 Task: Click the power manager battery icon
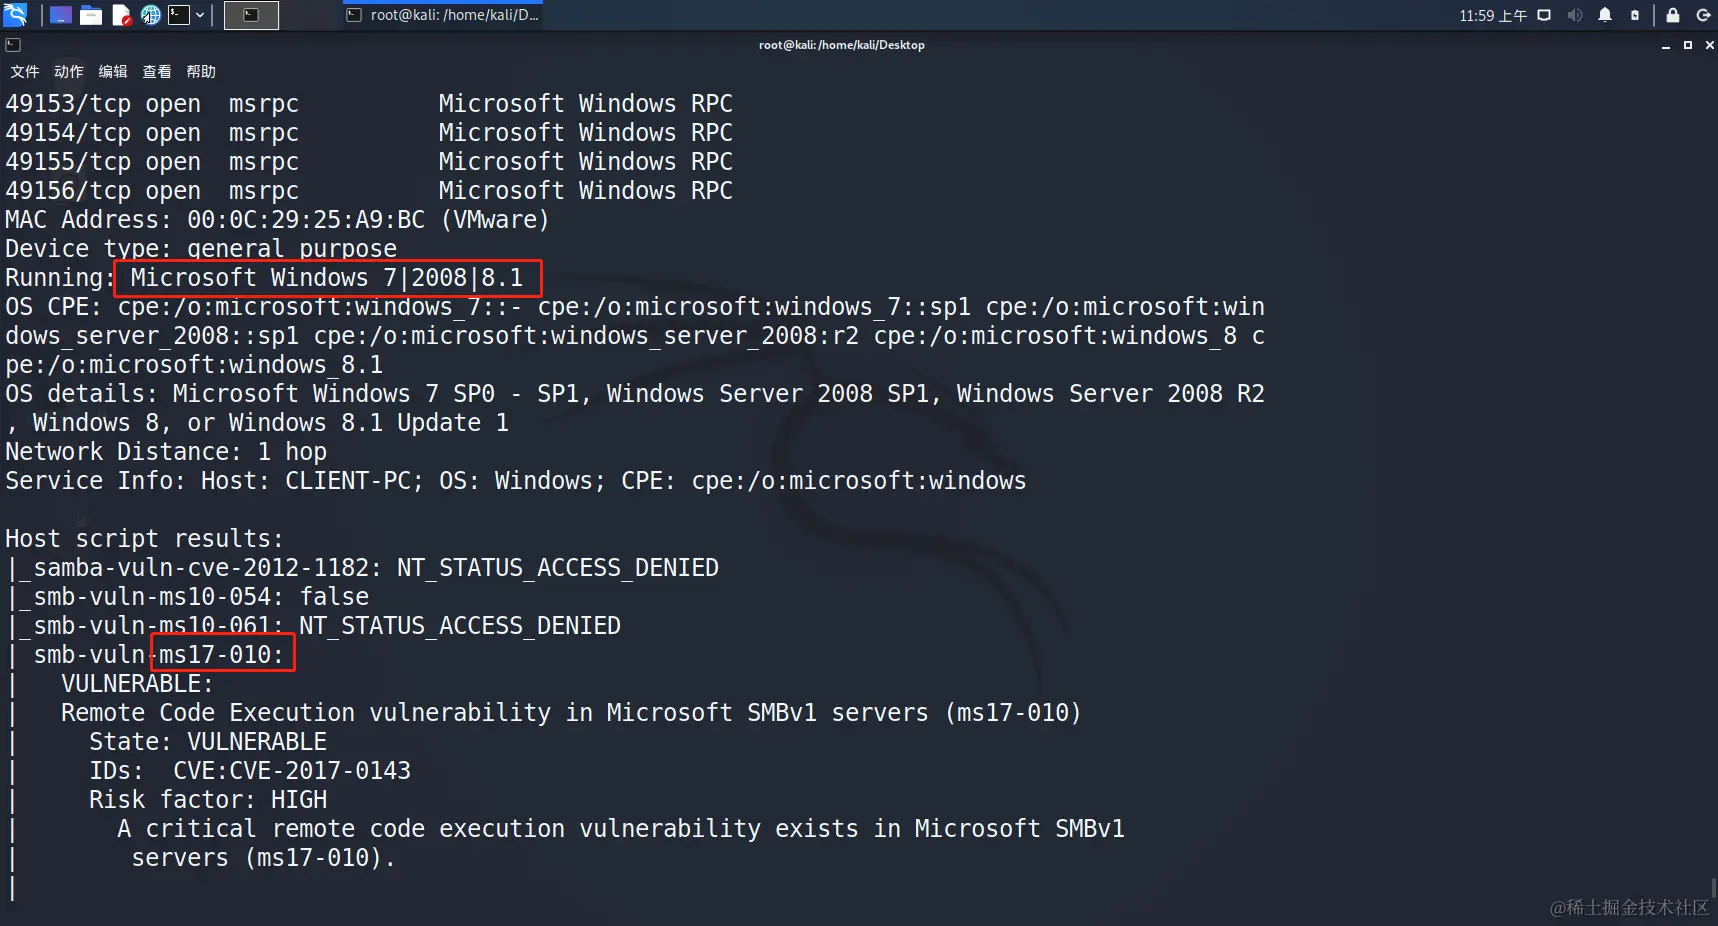point(1635,15)
